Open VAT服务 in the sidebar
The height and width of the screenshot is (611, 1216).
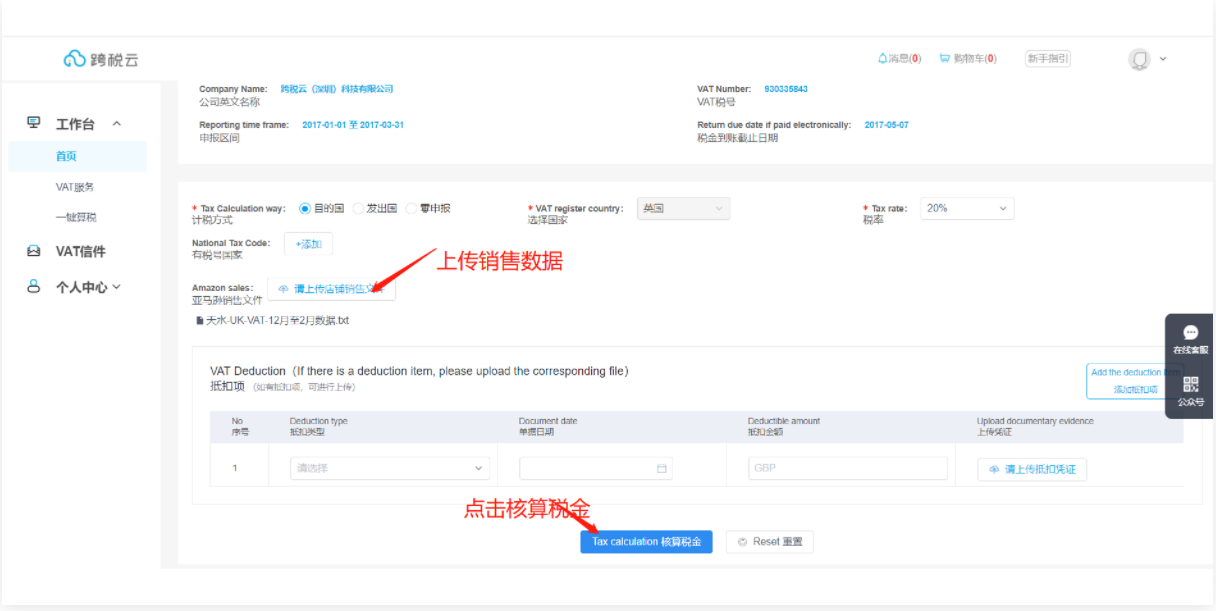(x=75, y=187)
